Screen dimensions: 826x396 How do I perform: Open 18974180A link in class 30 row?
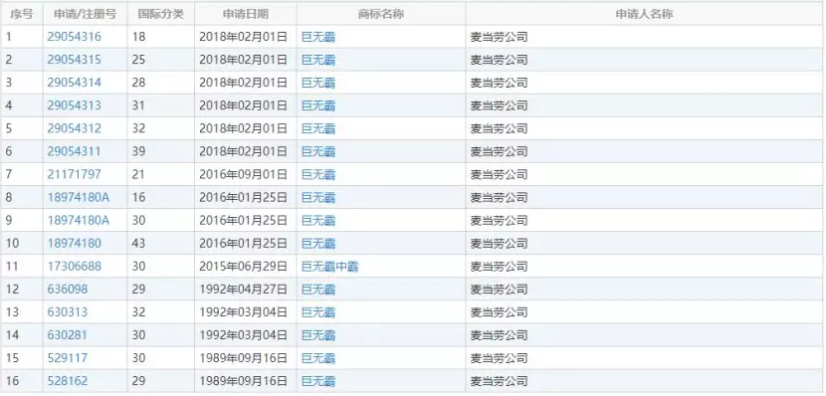coord(78,220)
